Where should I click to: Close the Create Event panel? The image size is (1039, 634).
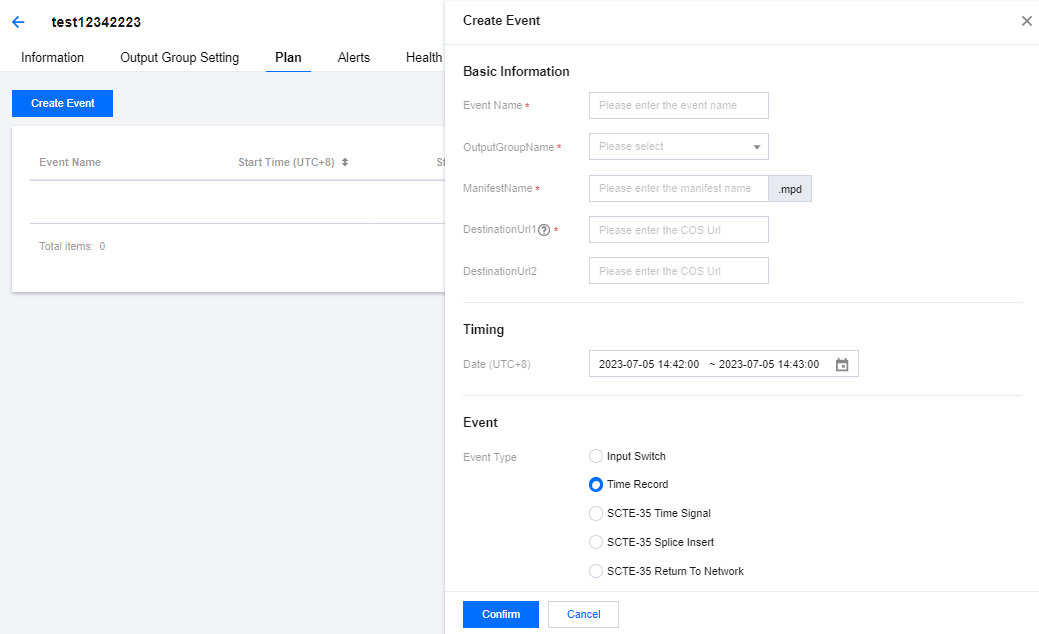1026,21
